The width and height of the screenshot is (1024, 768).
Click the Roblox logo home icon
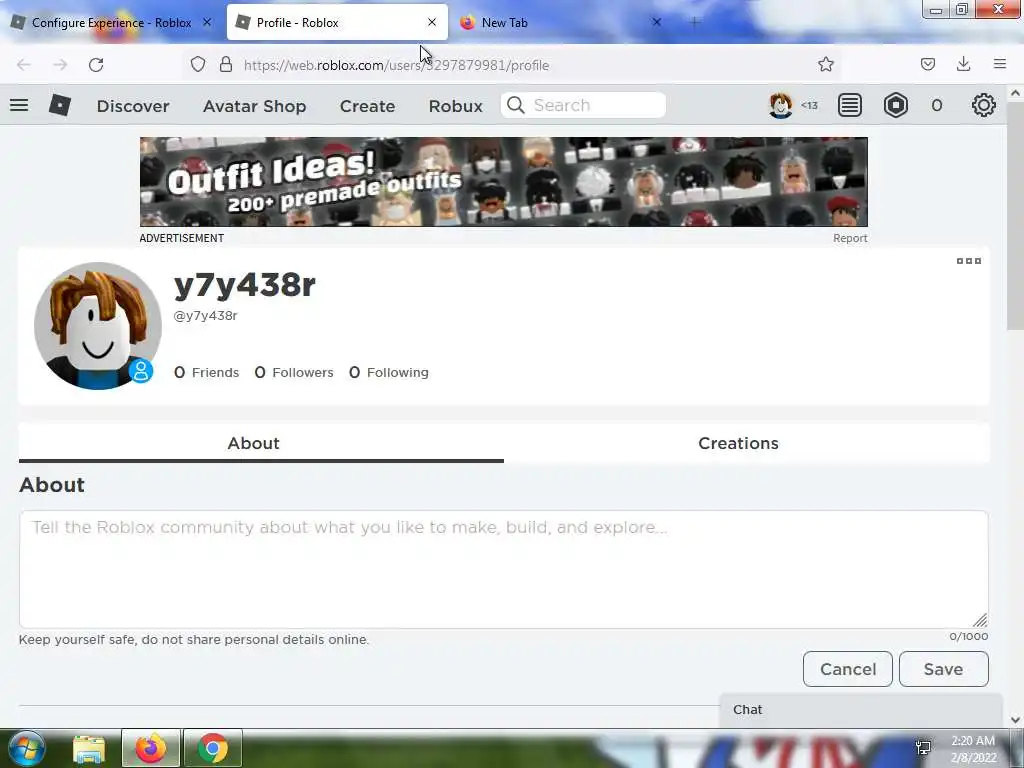[x=59, y=105]
